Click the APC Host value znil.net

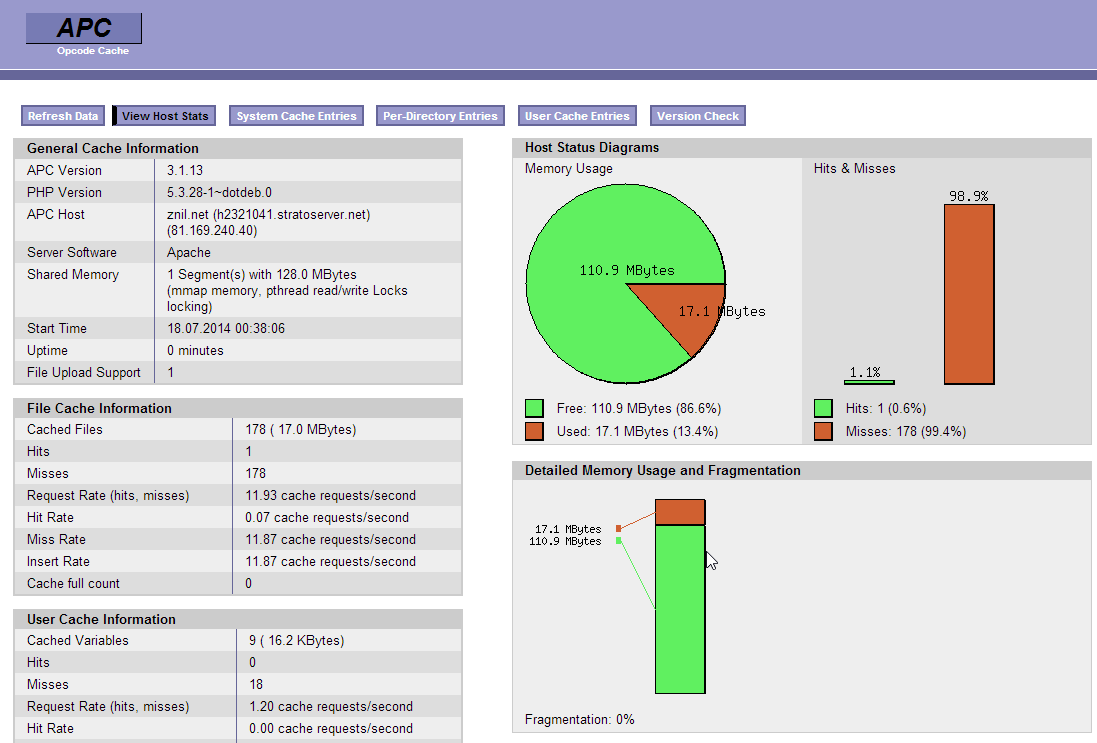(x=188, y=214)
